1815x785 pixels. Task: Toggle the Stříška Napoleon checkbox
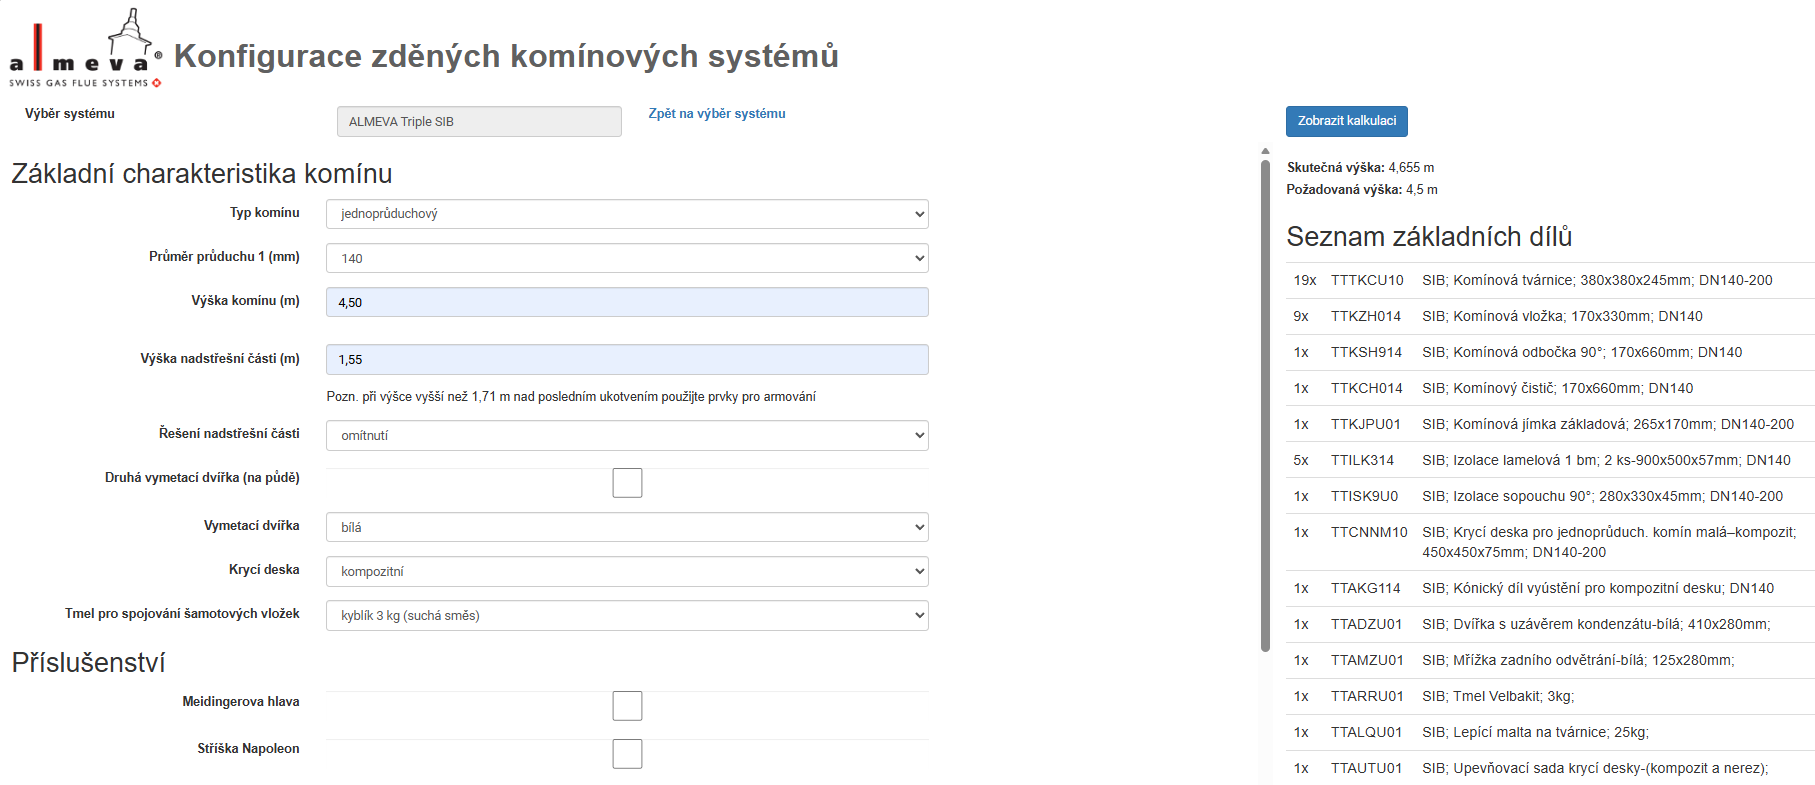coord(627,753)
